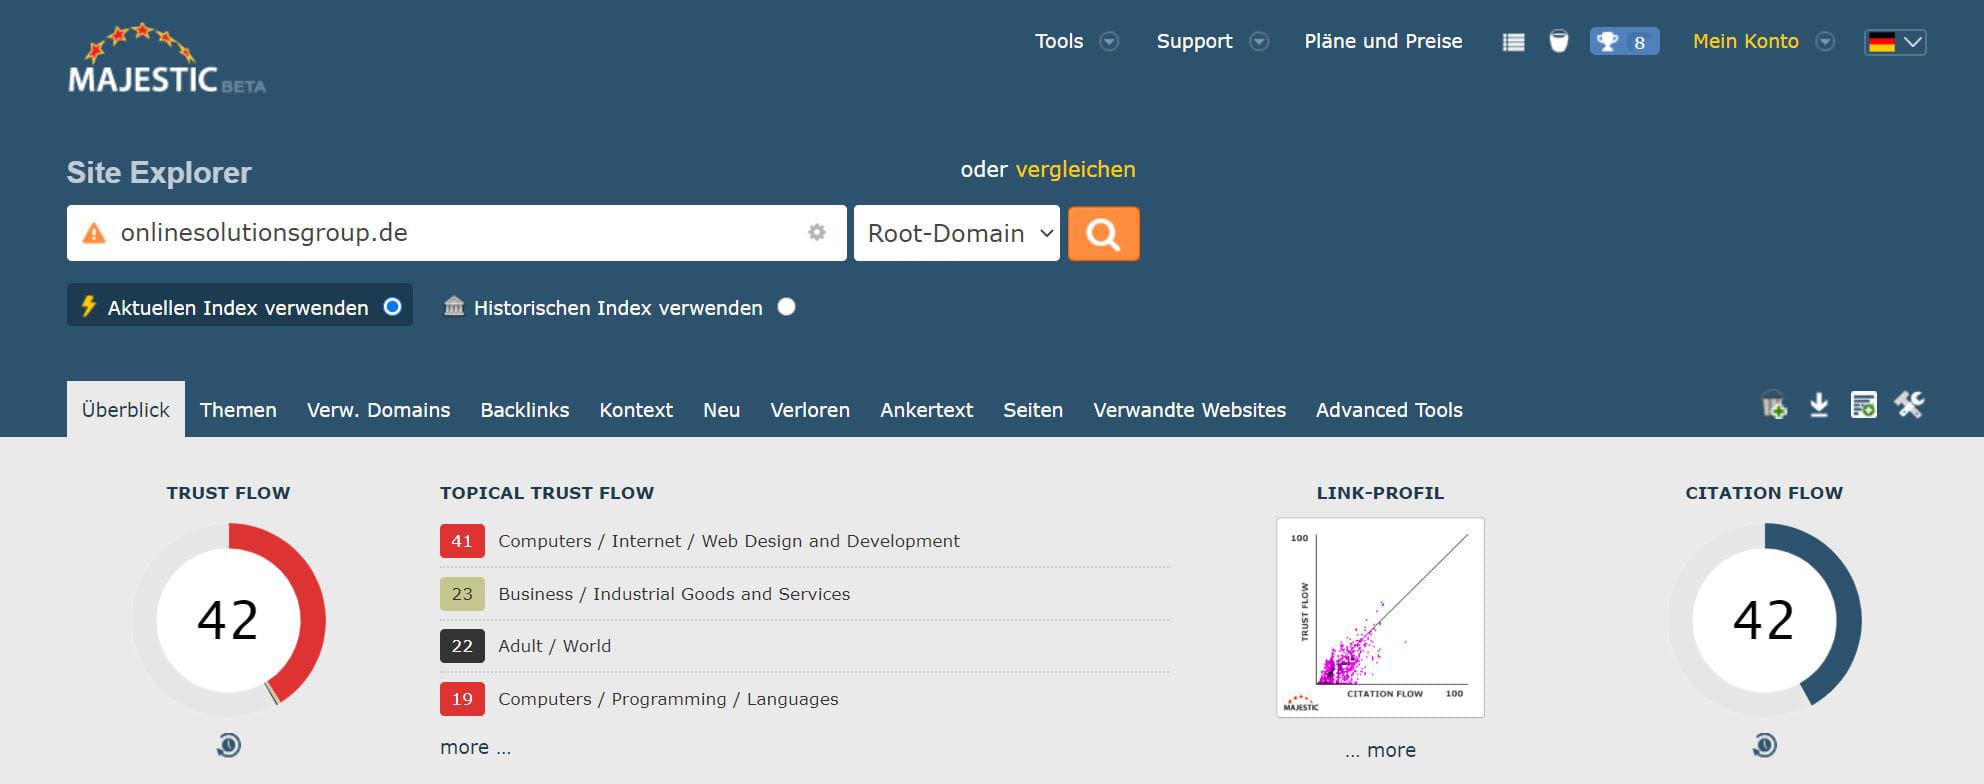Click red 19 topical score badge

click(462, 699)
